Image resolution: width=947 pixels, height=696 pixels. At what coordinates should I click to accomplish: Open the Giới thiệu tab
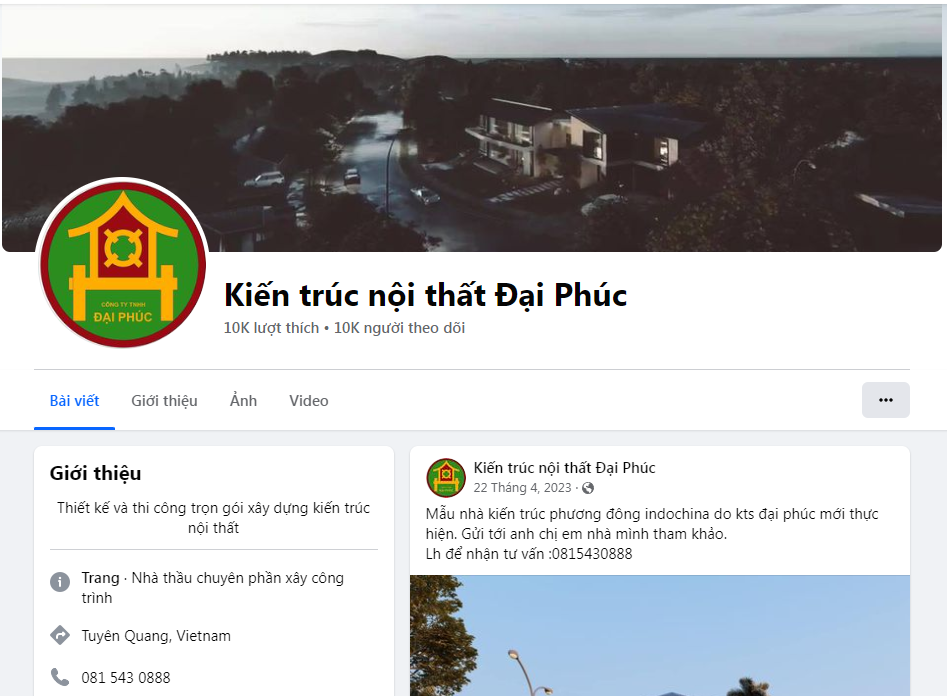[x=164, y=401]
